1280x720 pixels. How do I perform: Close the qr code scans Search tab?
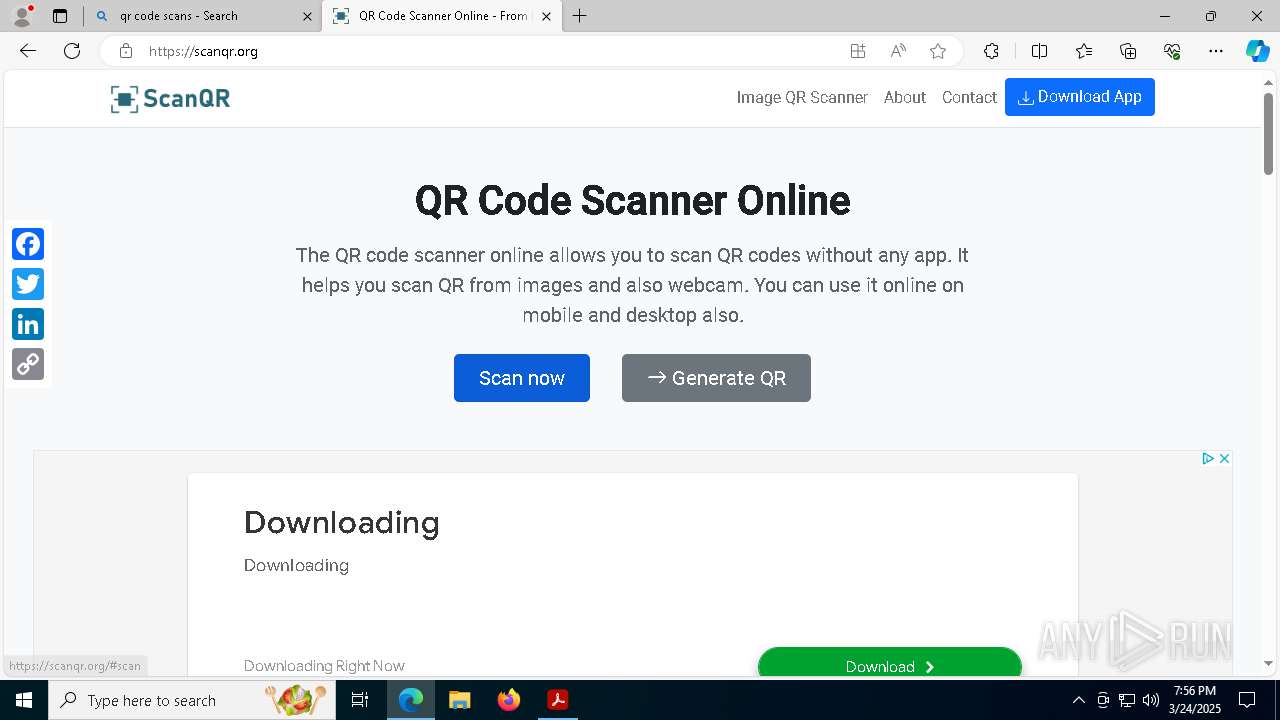[x=307, y=16]
